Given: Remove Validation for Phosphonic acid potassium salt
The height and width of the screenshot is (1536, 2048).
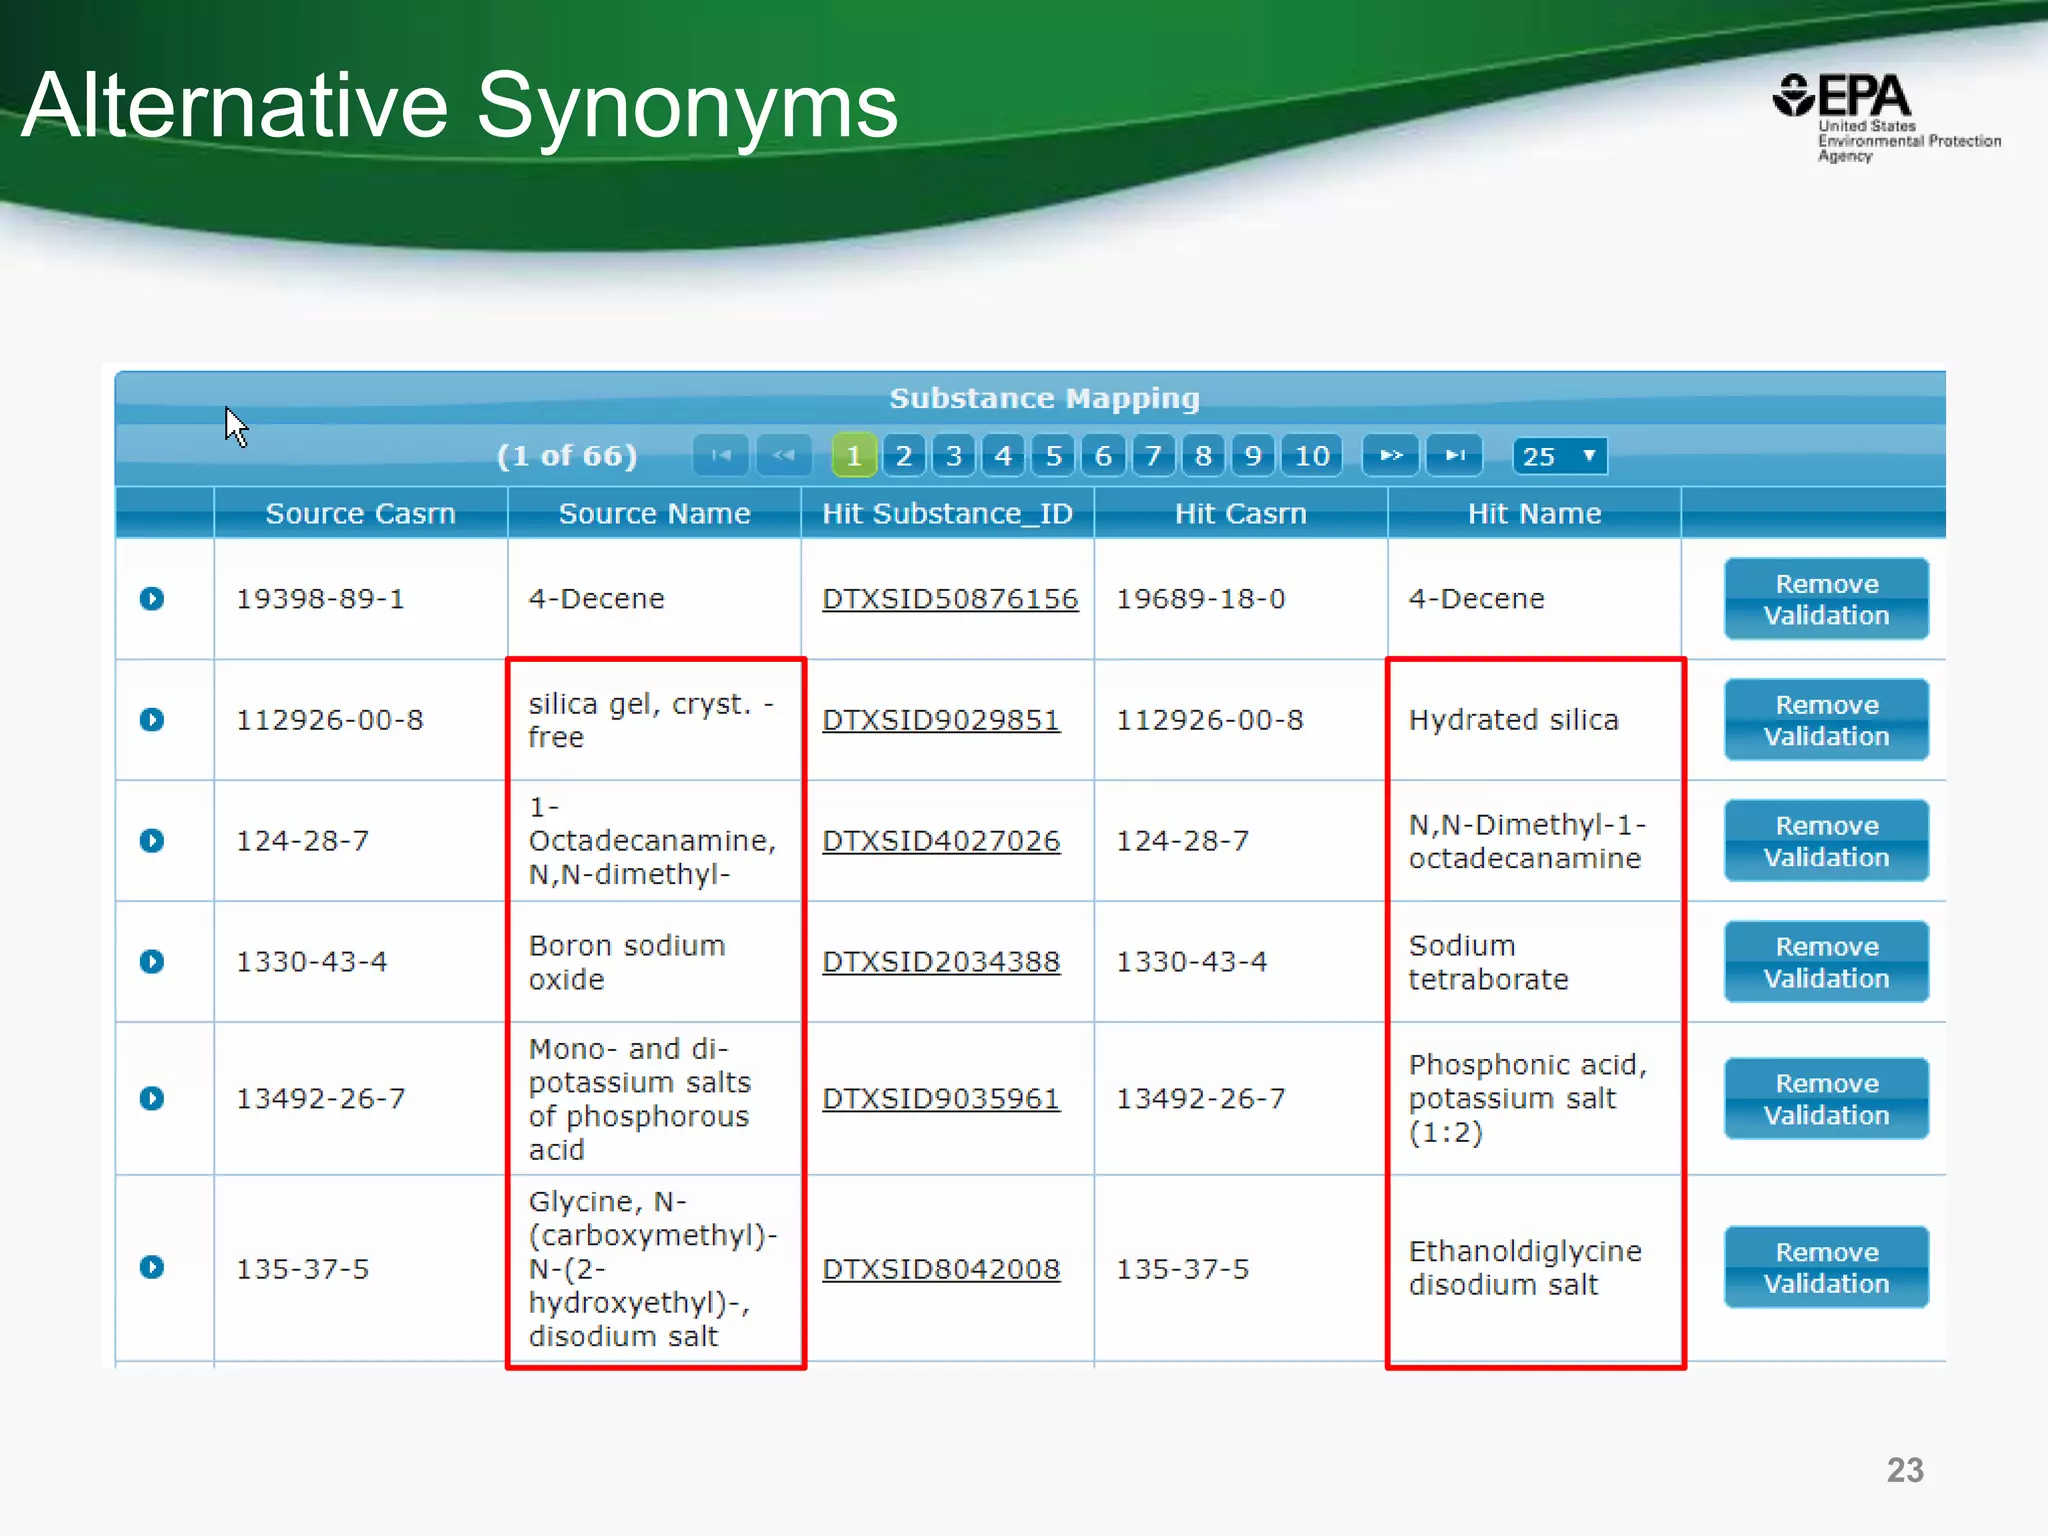Looking at the screenshot, I should [1826, 1099].
